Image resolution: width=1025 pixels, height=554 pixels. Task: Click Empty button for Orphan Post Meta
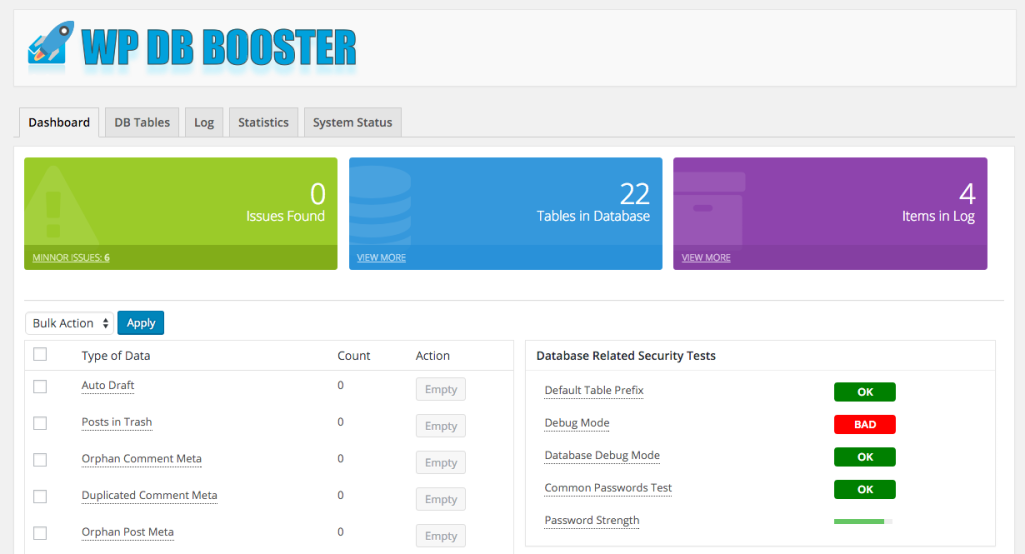[x=441, y=536]
